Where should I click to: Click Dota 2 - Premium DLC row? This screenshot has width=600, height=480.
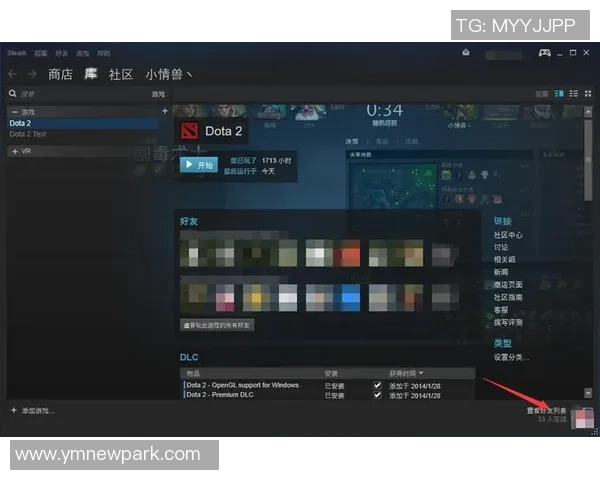point(329,395)
